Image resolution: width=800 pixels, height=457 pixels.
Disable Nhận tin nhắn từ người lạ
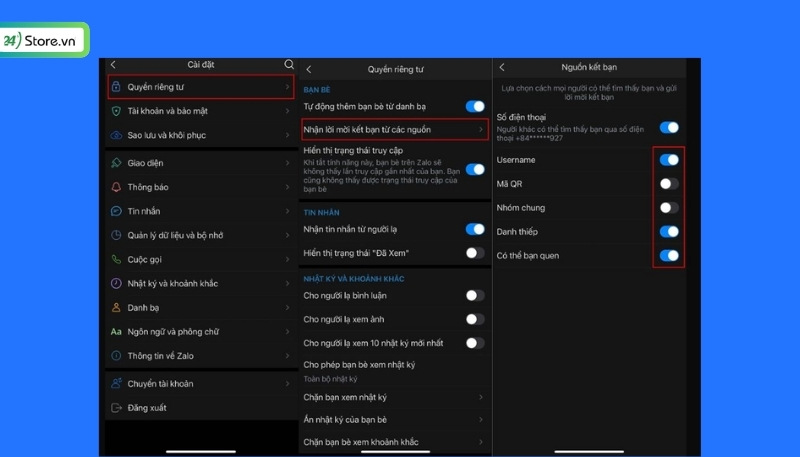pos(475,229)
